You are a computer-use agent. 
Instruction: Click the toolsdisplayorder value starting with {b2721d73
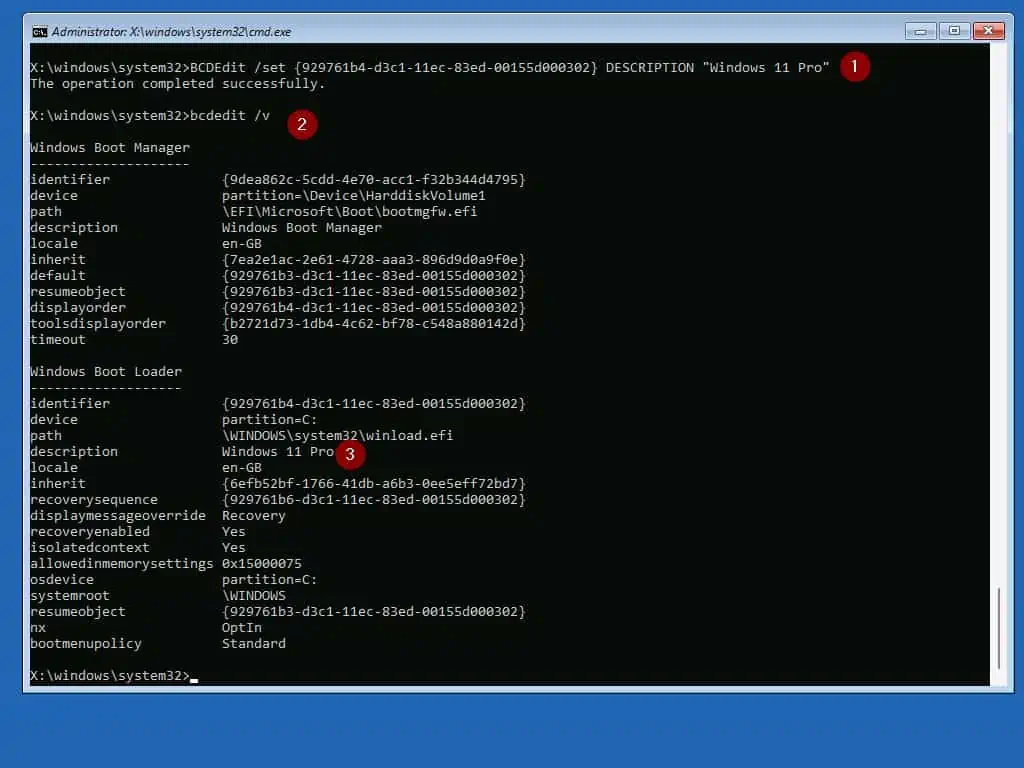(374, 324)
